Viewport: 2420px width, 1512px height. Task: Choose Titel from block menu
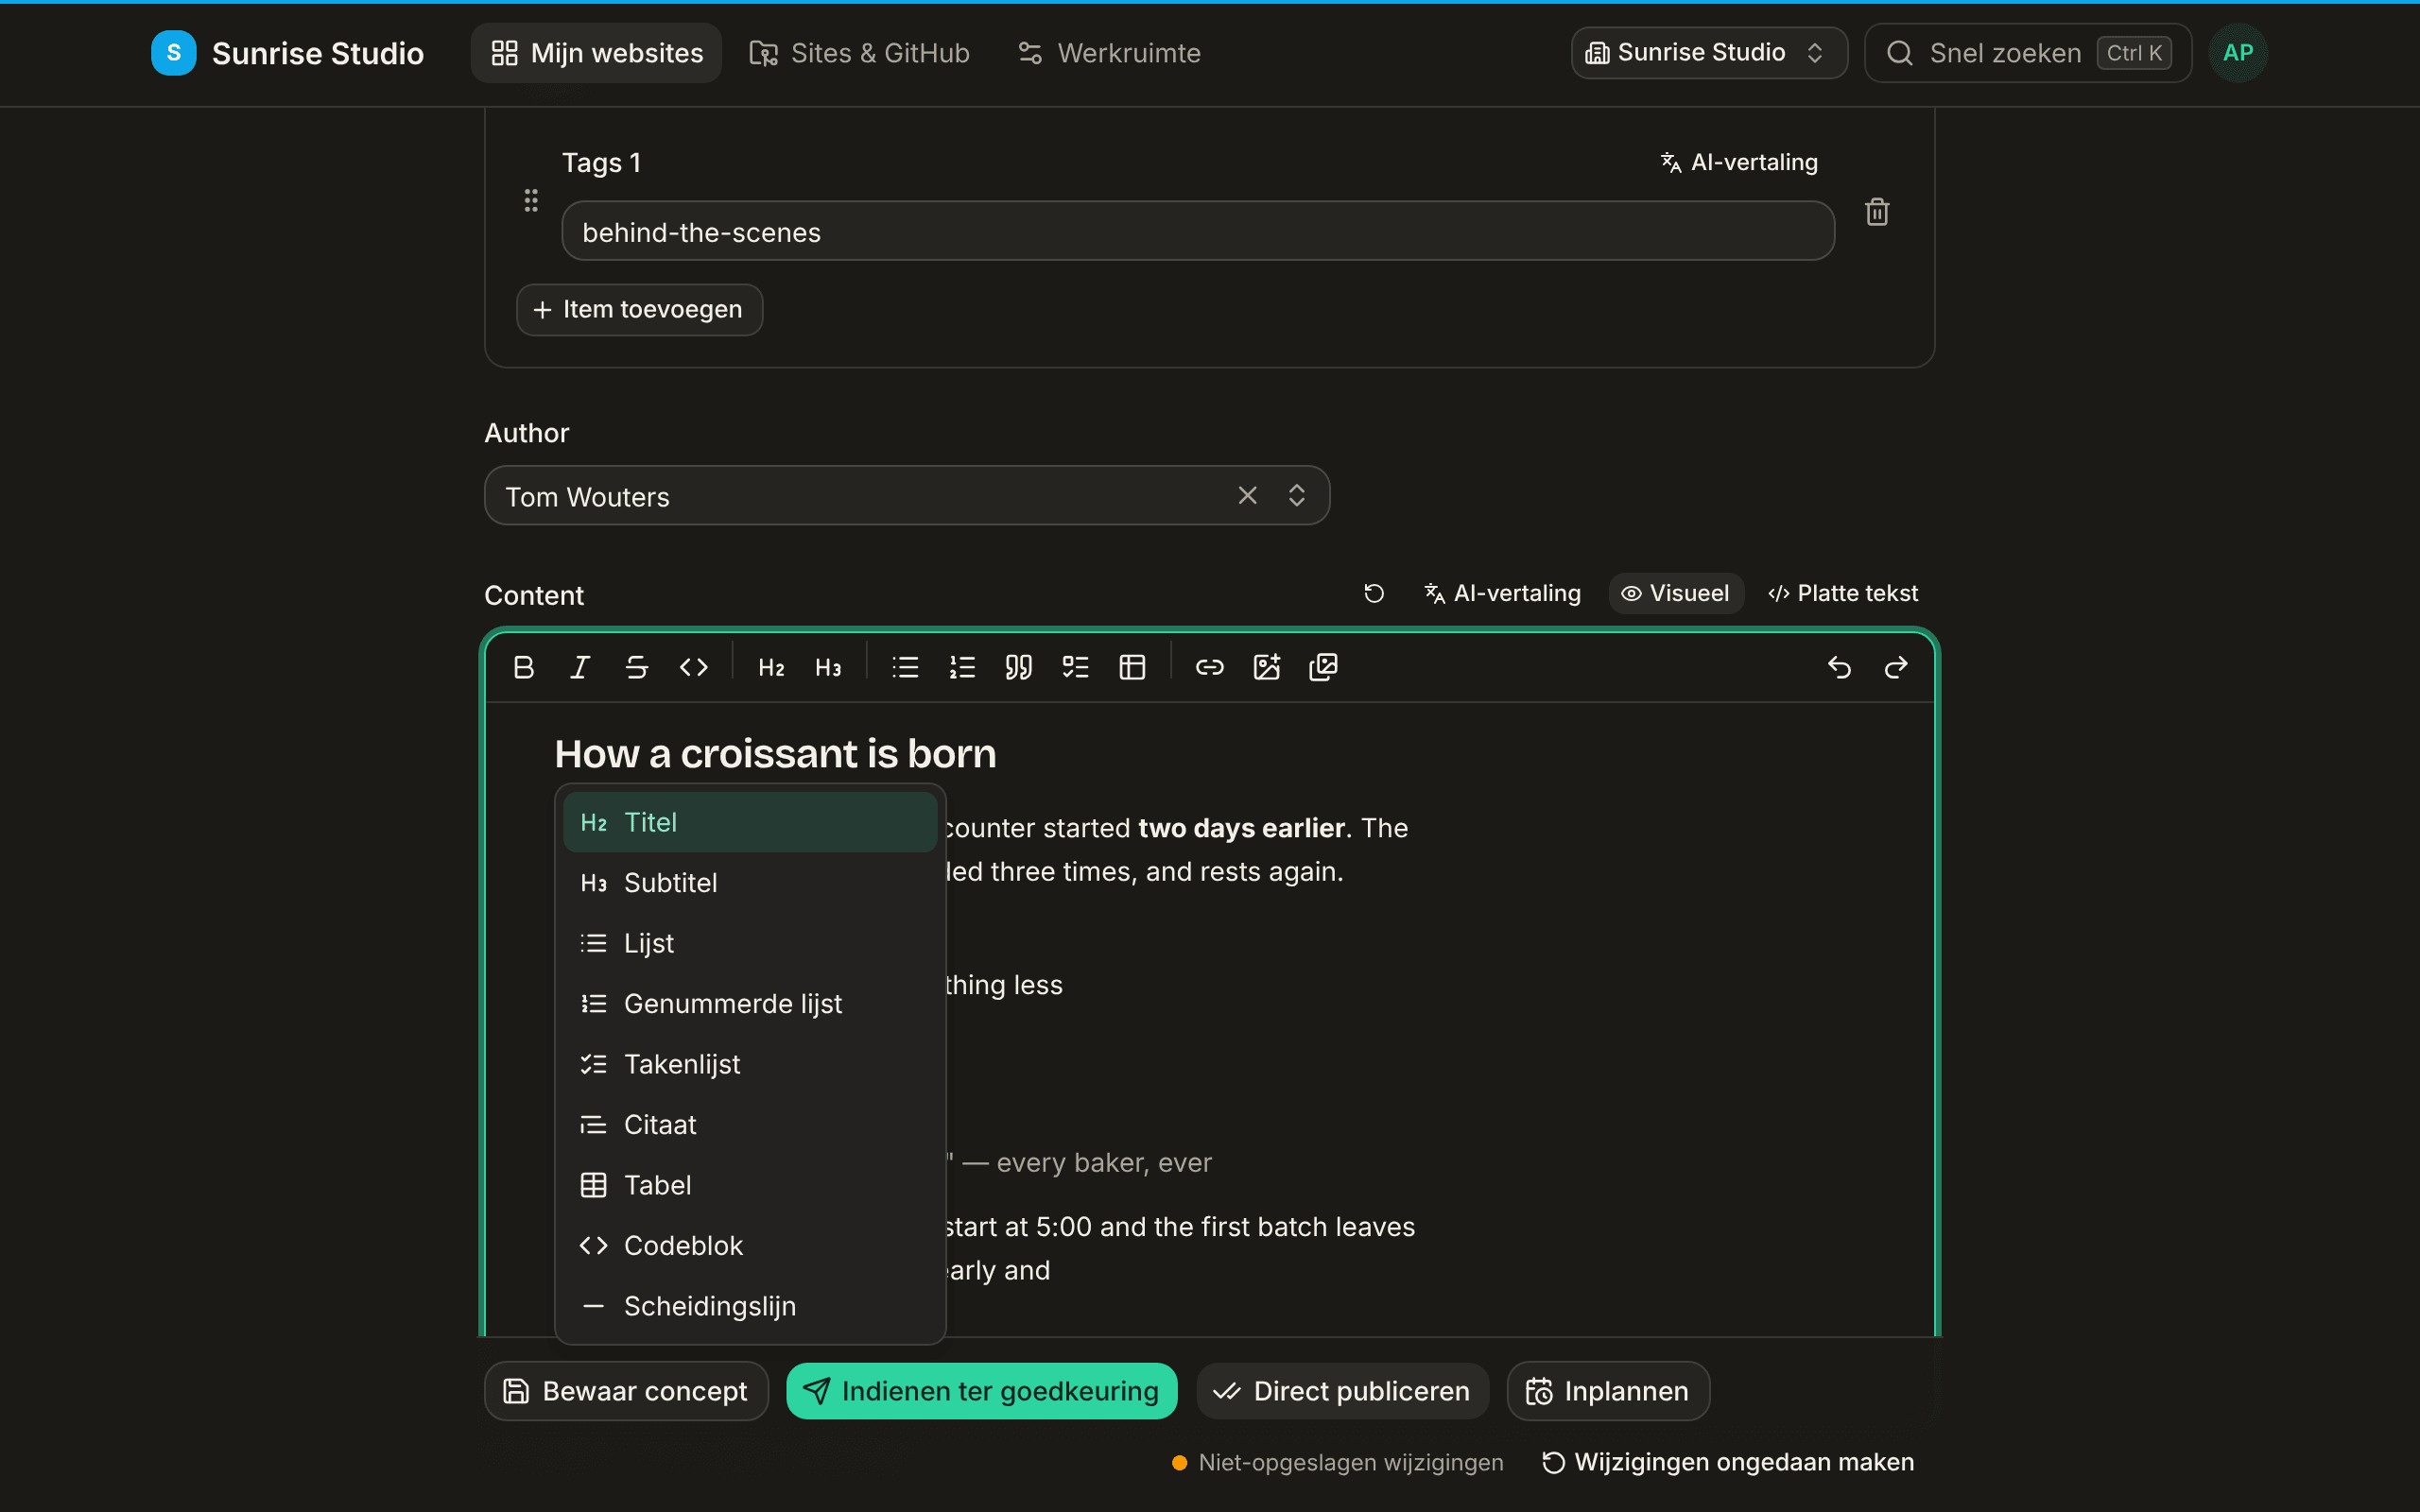(x=750, y=822)
